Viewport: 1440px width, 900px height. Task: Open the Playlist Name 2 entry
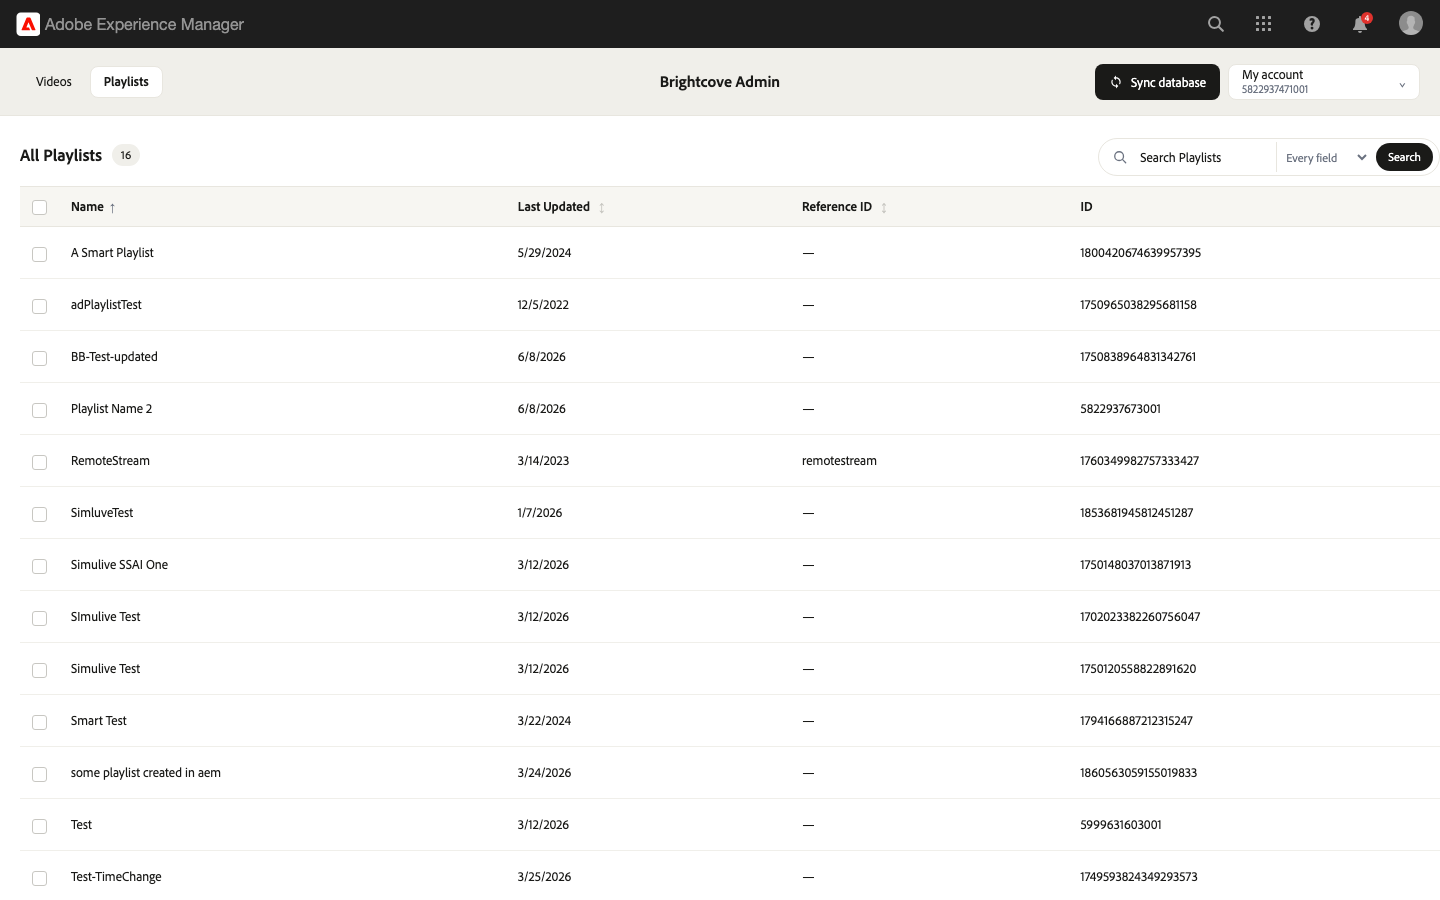pos(112,409)
